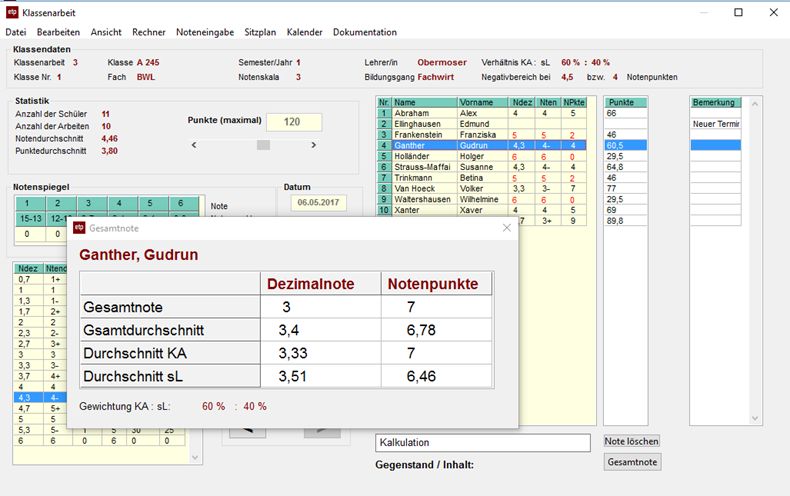
Task: Click right arrow of the maximal points slider
Action: (331, 145)
